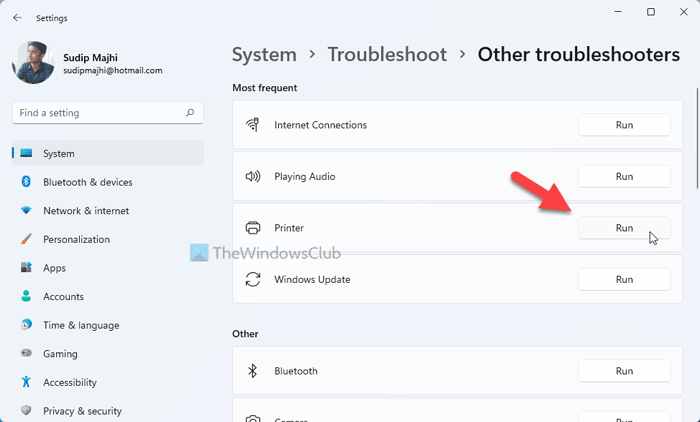The image size is (700, 422).
Task: Run the Windows Update troubleshooter
Action: [624, 280]
